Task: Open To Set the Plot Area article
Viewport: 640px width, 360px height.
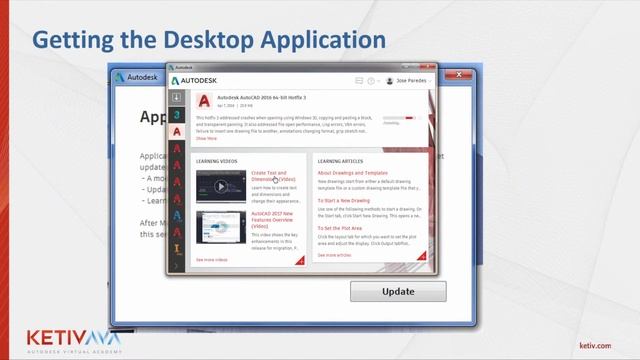Action: [340, 228]
